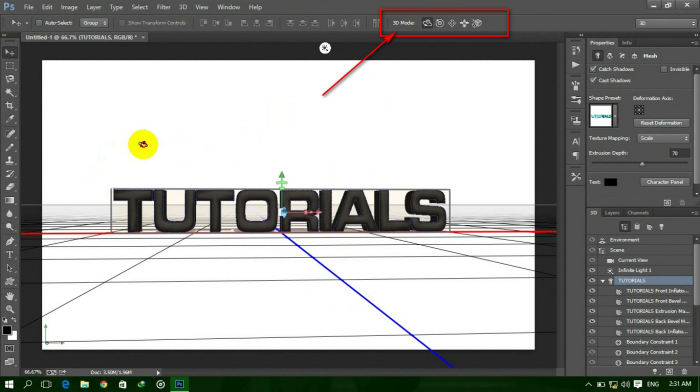Collapse the TUTORIALS tree item
This screenshot has width=700, height=392.
(603, 281)
